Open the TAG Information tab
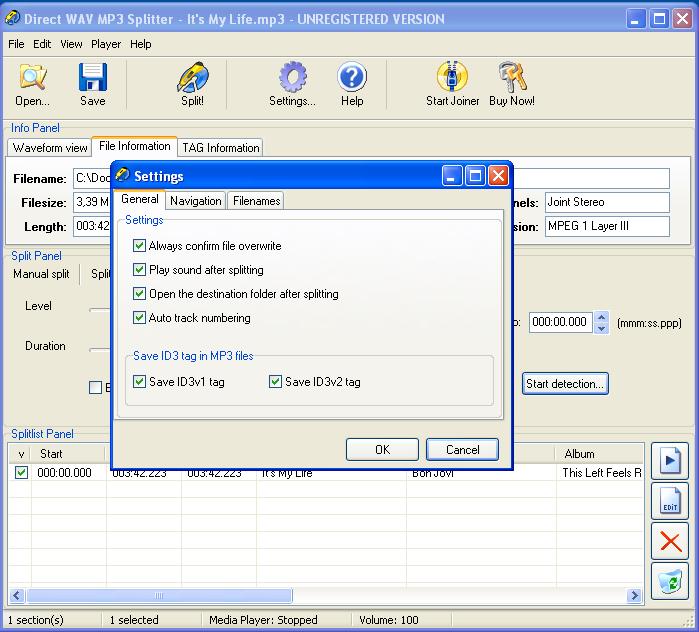 [x=221, y=148]
